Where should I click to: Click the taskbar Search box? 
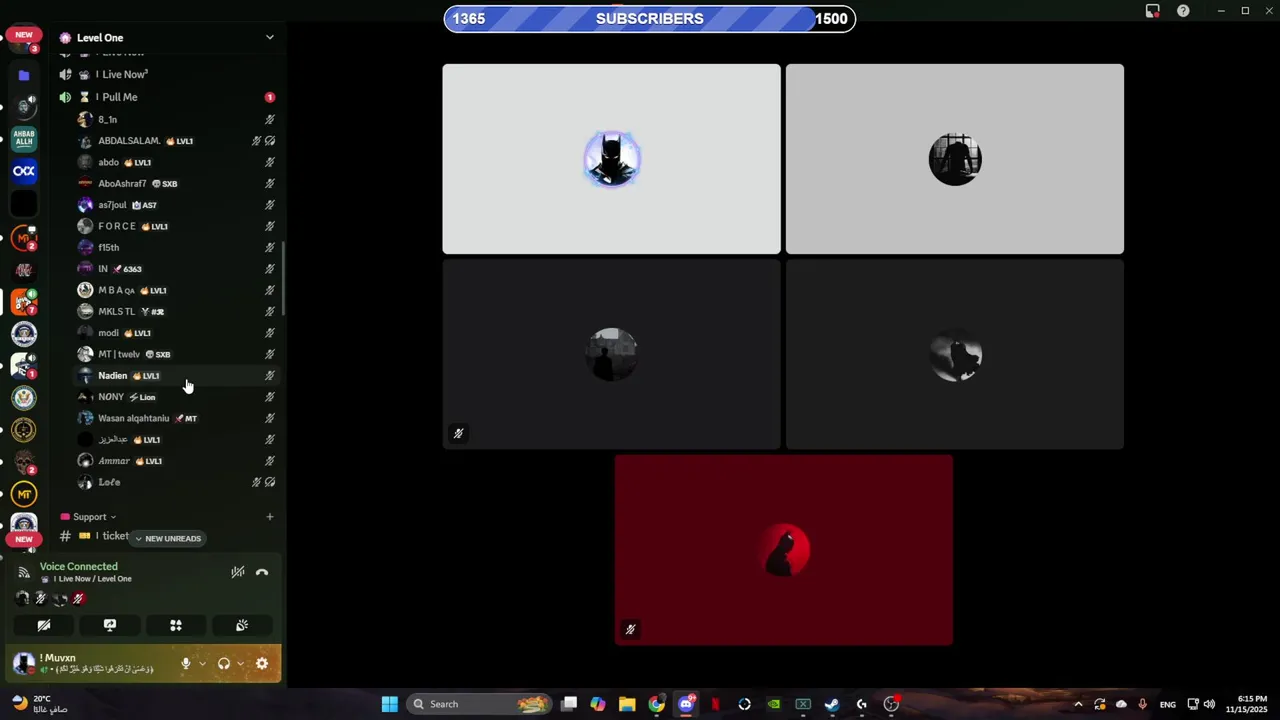point(480,704)
